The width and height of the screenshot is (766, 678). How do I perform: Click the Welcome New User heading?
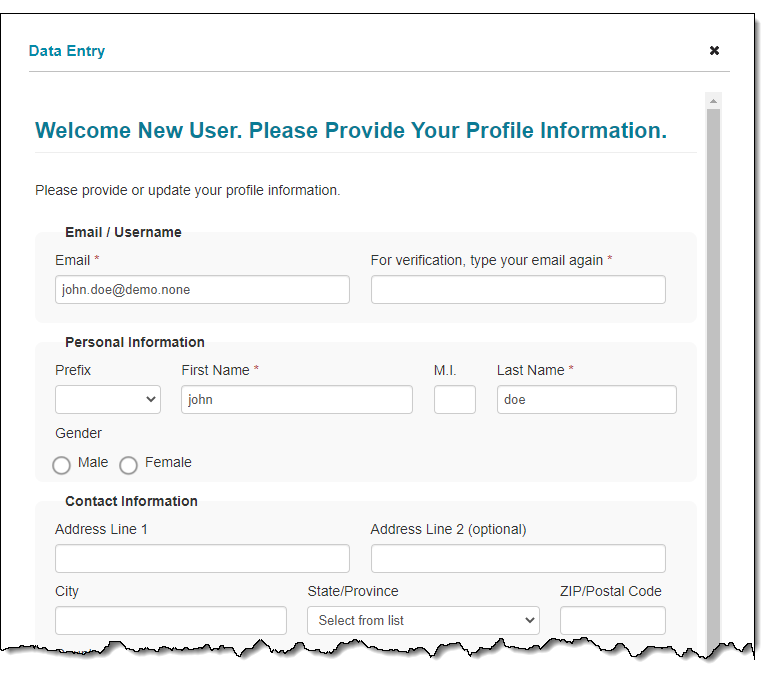pyautogui.click(x=350, y=131)
